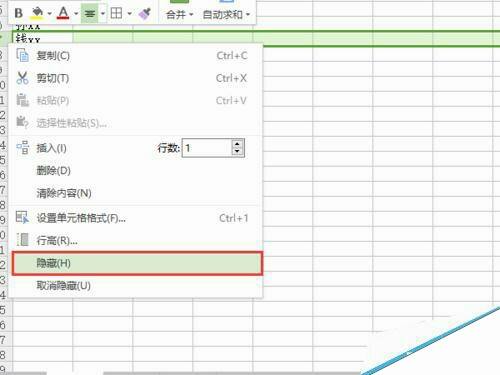Click 隐藏(H) to hide the row
Image resolution: width=500 pixels, height=375 pixels.
137,263
